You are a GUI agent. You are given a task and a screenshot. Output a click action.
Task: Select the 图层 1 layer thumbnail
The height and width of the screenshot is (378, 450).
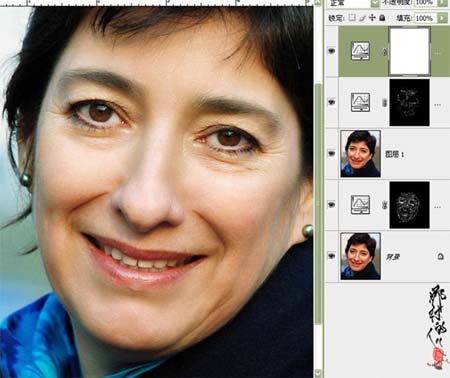pos(360,154)
